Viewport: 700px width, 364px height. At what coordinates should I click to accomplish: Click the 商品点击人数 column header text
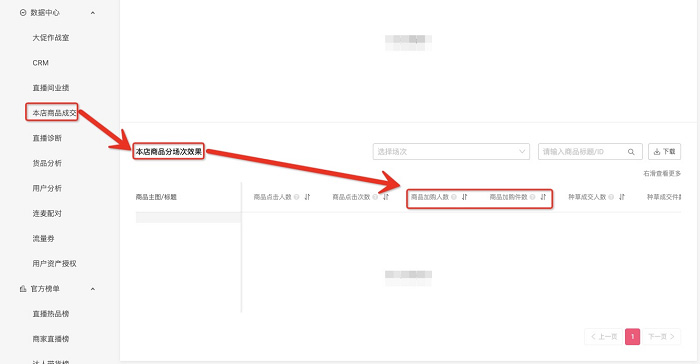click(273, 197)
